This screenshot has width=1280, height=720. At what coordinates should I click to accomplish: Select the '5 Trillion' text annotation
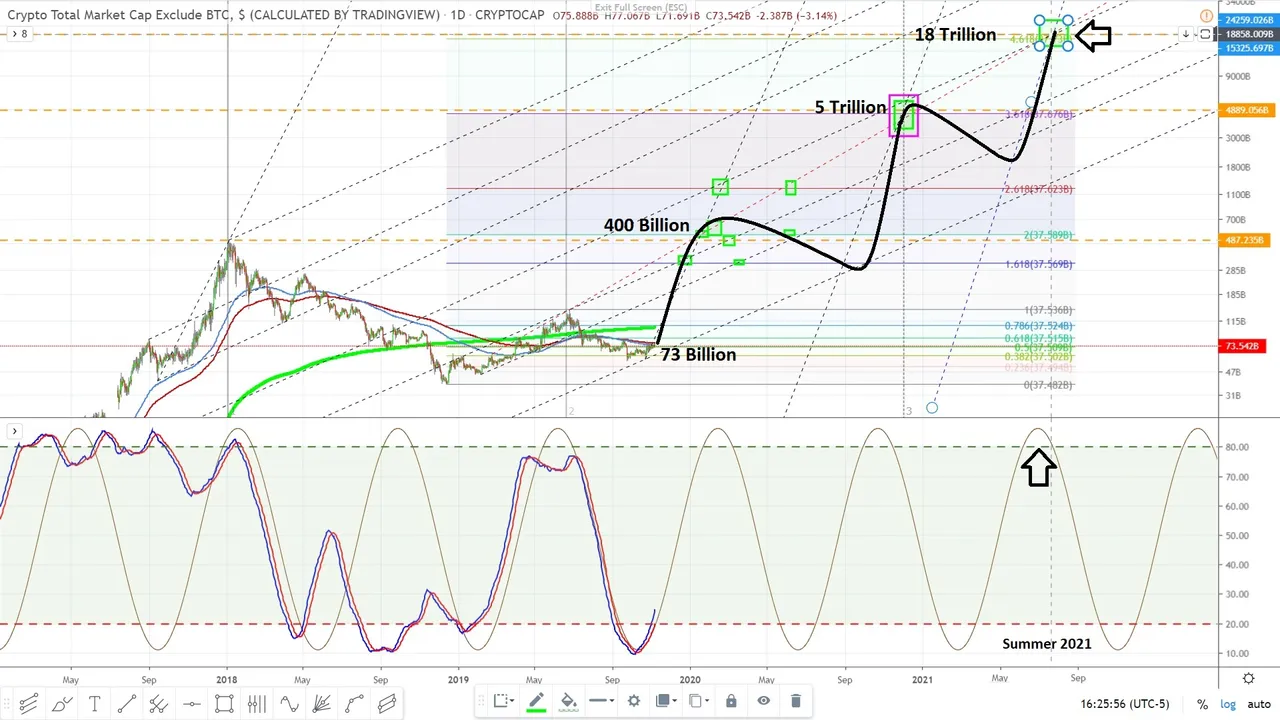point(851,107)
